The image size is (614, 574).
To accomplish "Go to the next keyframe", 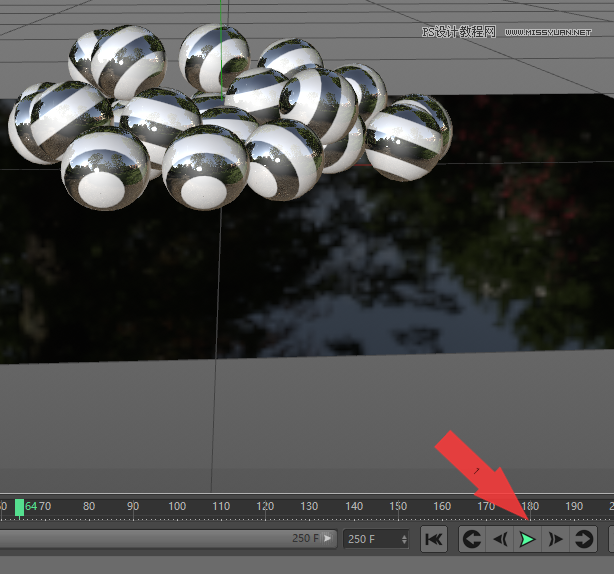I will pos(584,540).
